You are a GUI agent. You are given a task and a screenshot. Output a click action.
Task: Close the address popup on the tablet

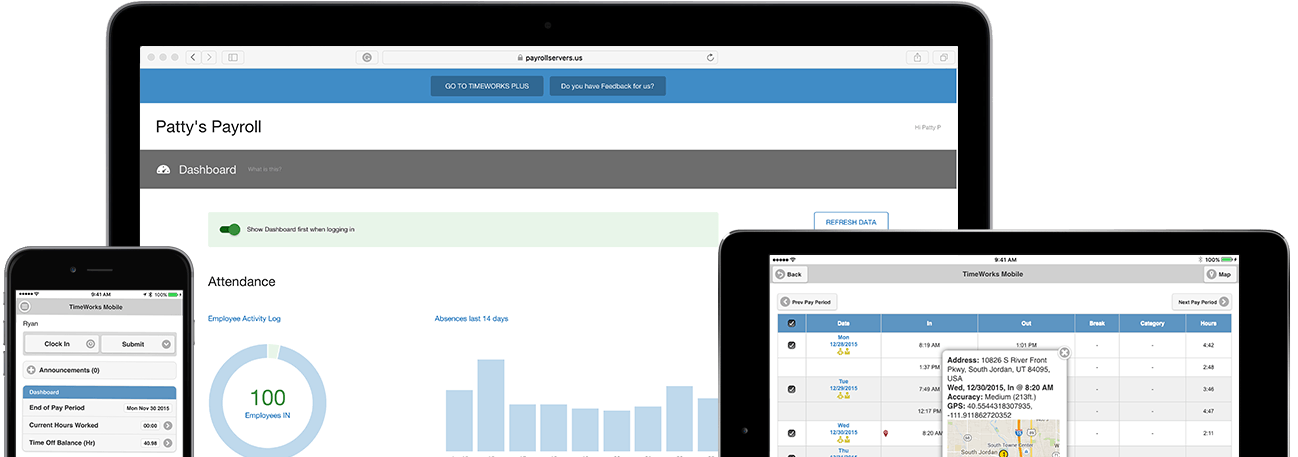pos(1064,352)
